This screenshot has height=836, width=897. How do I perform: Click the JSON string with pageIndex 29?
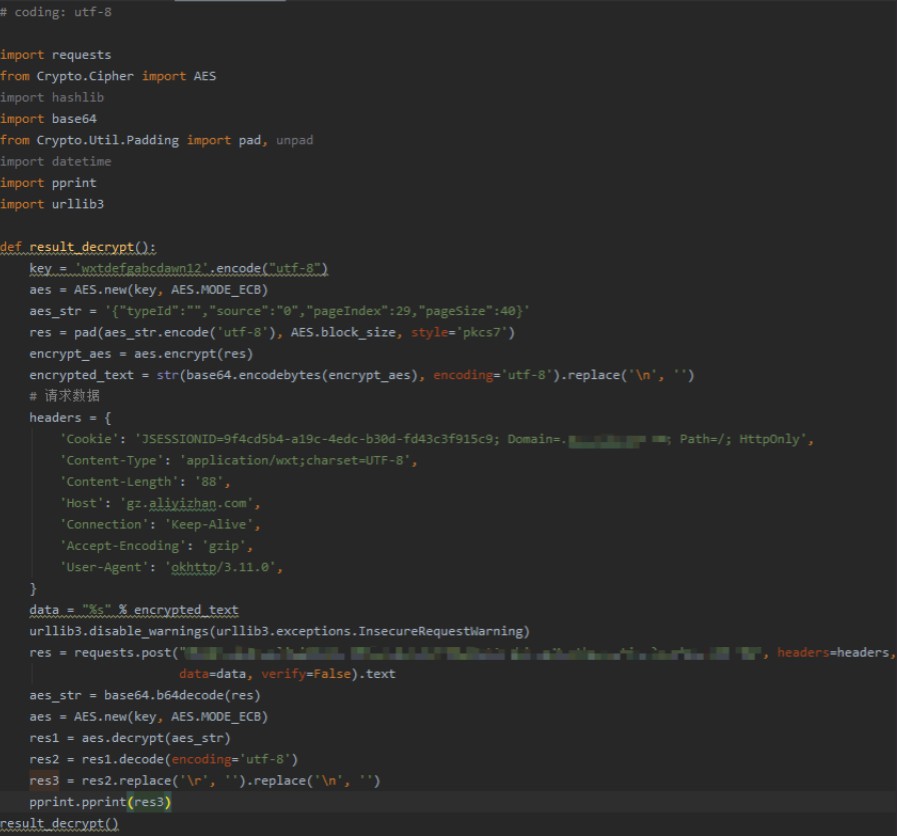click(x=317, y=311)
